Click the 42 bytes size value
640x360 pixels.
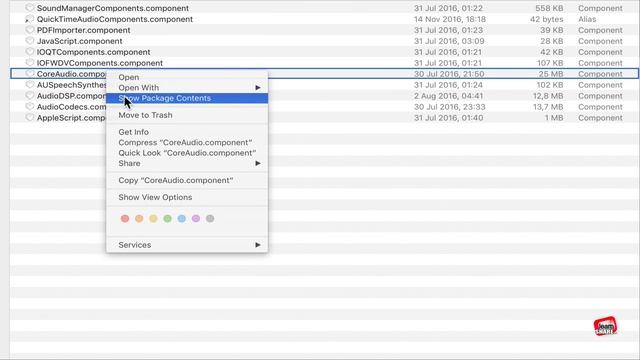pos(547,19)
